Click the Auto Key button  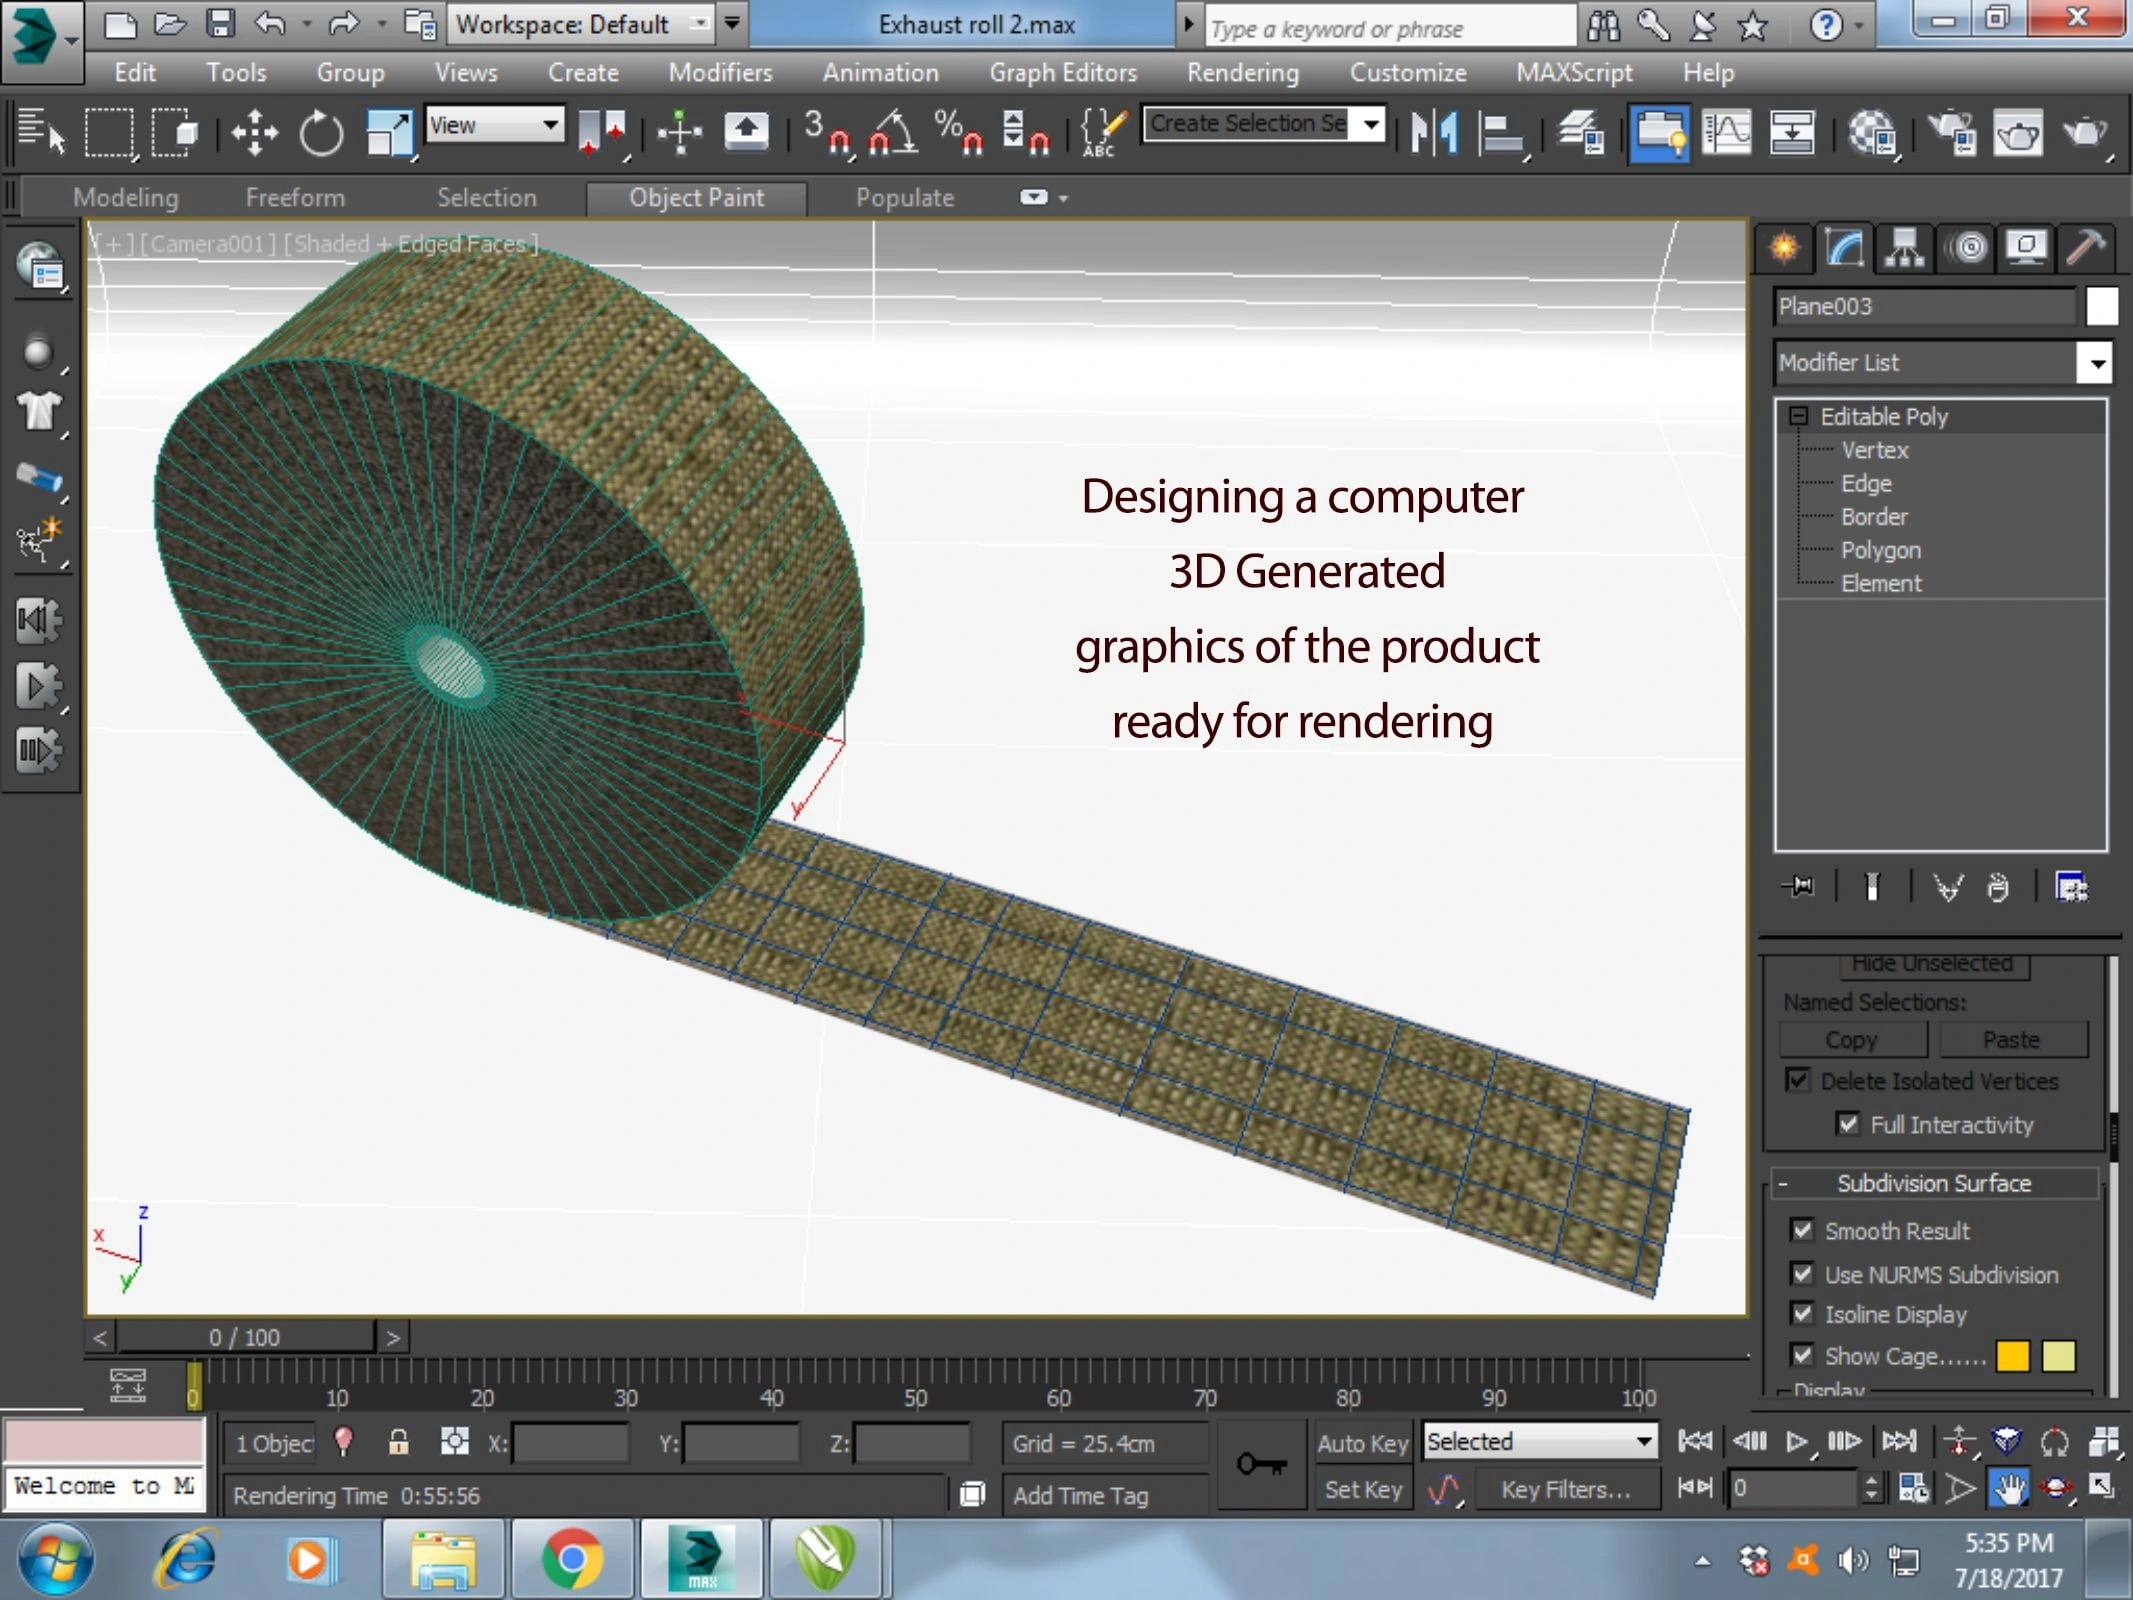coord(1361,1443)
